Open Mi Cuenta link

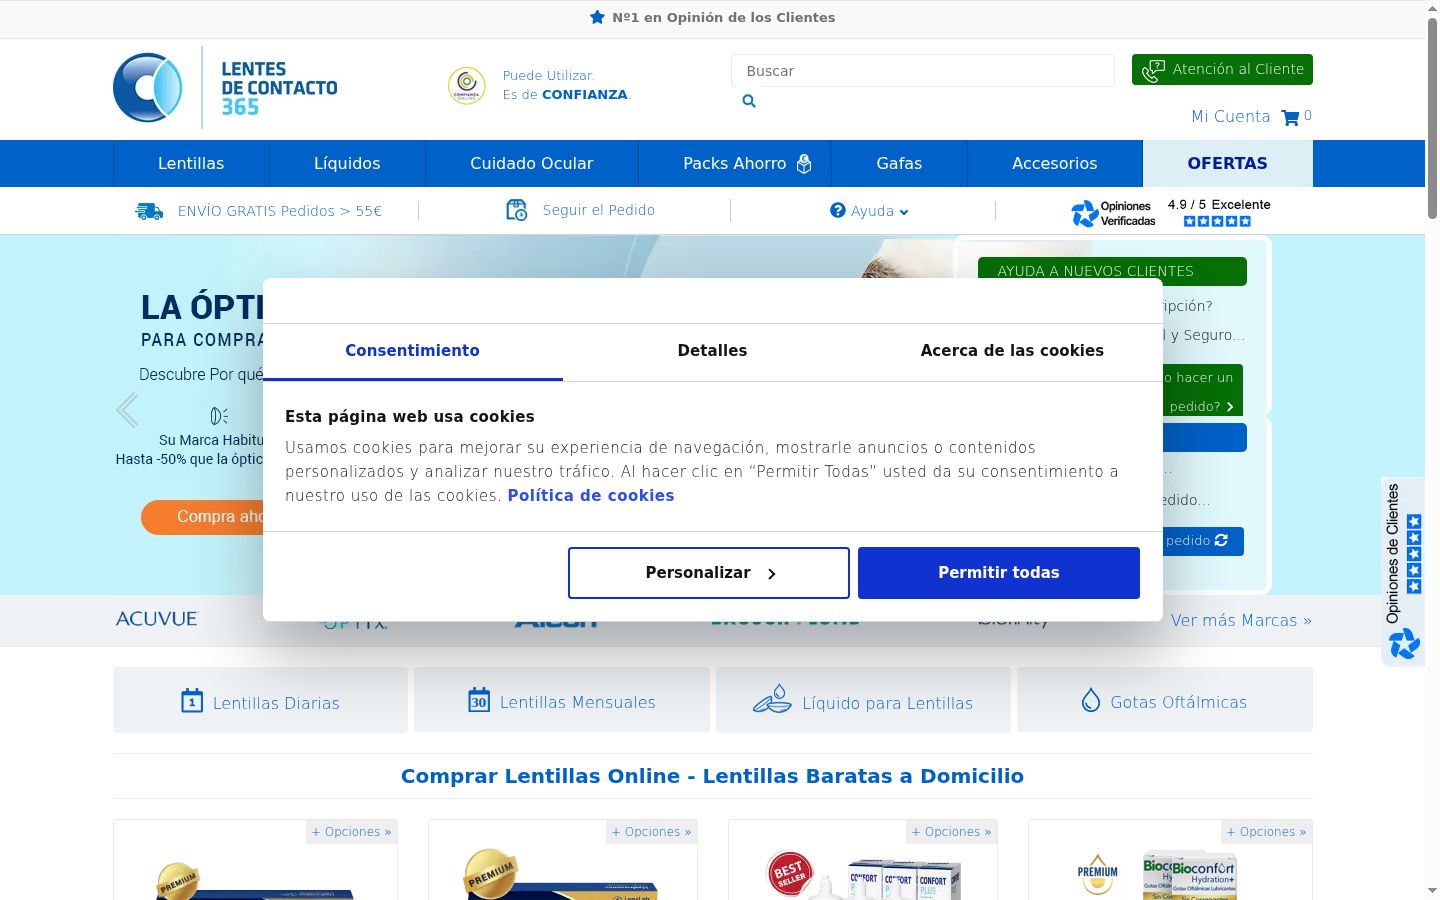click(1230, 117)
